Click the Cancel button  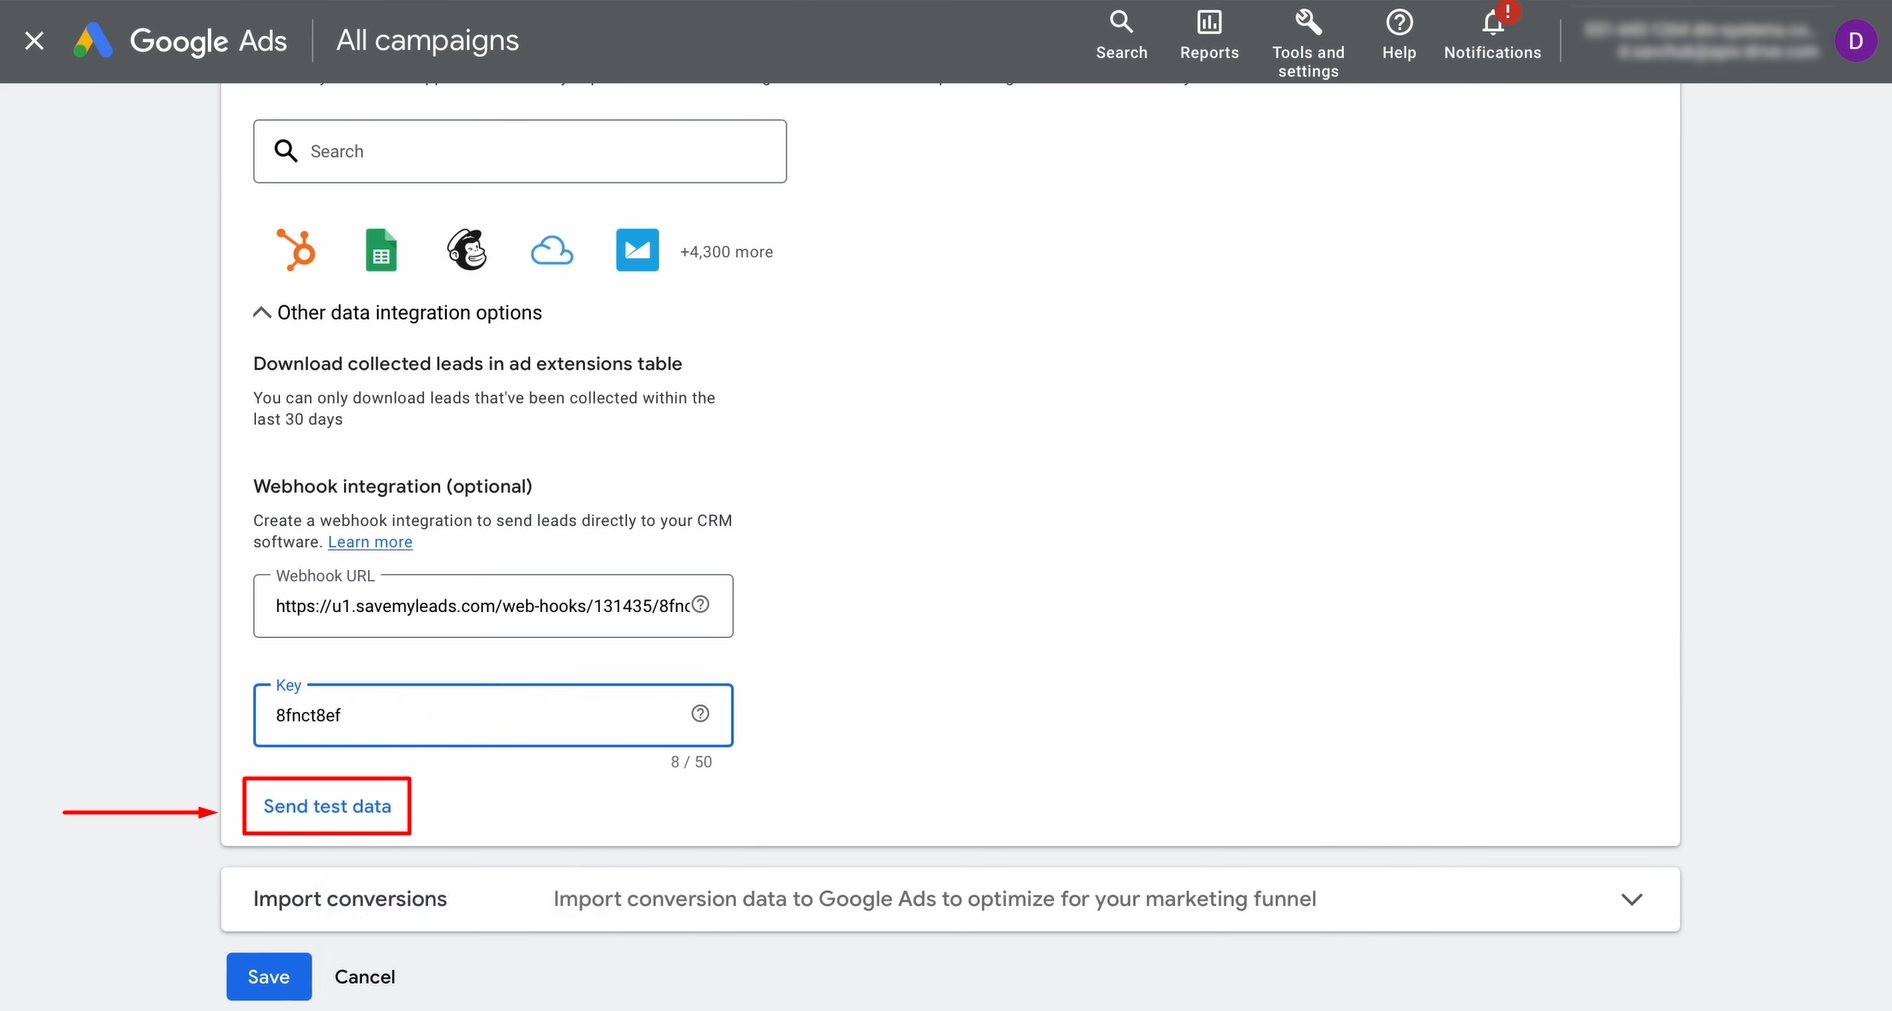364,977
